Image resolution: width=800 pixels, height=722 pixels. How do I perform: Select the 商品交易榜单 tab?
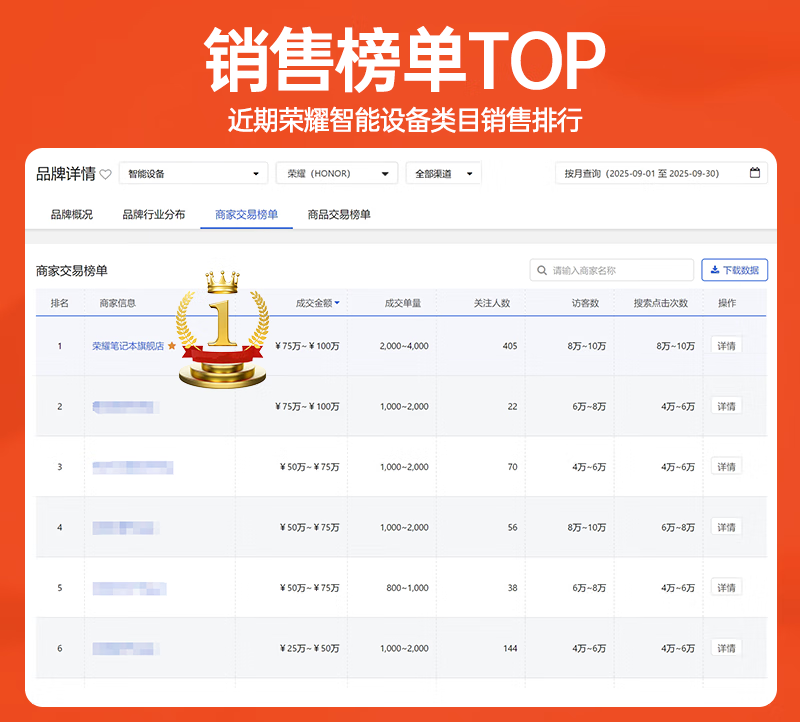339,214
